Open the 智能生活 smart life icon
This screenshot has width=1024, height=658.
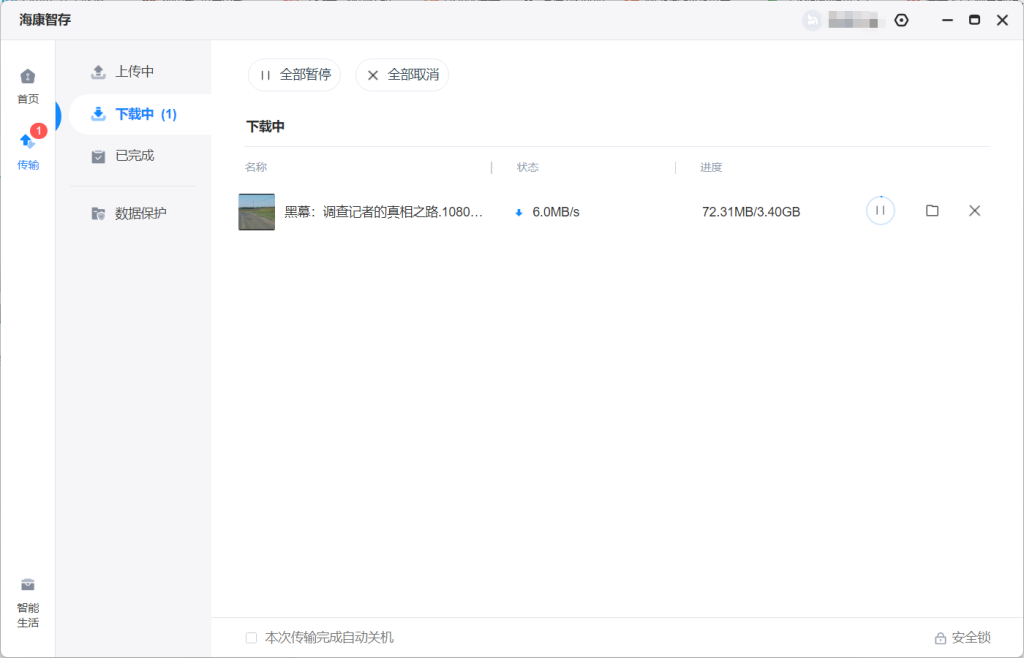[28, 586]
